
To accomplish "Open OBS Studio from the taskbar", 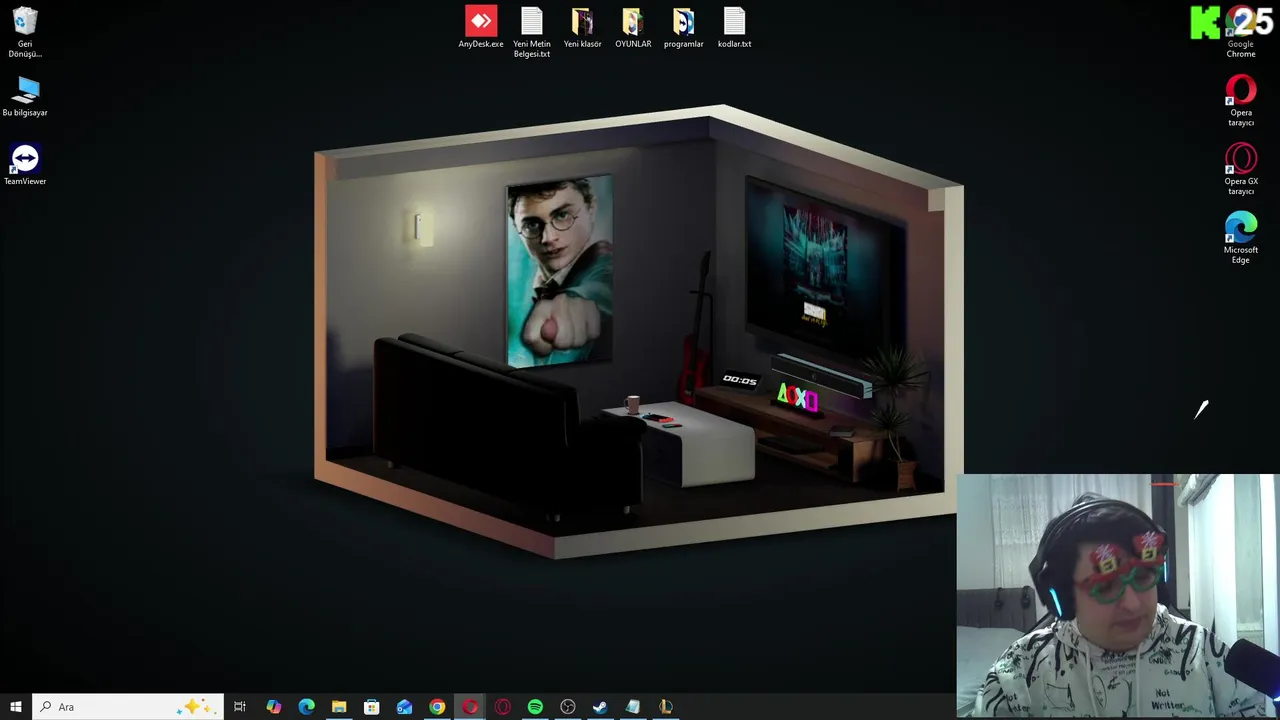I will [568, 707].
